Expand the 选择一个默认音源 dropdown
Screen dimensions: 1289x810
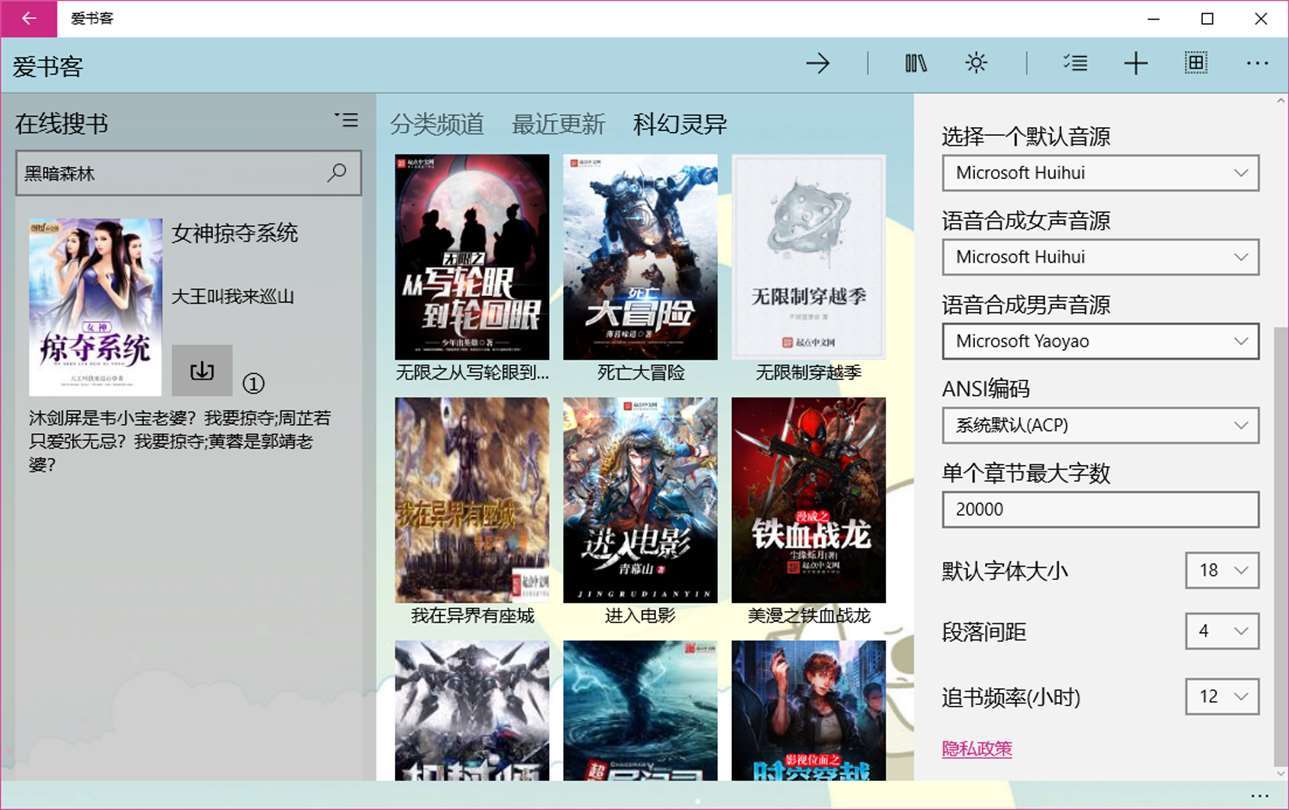coord(1100,173)
